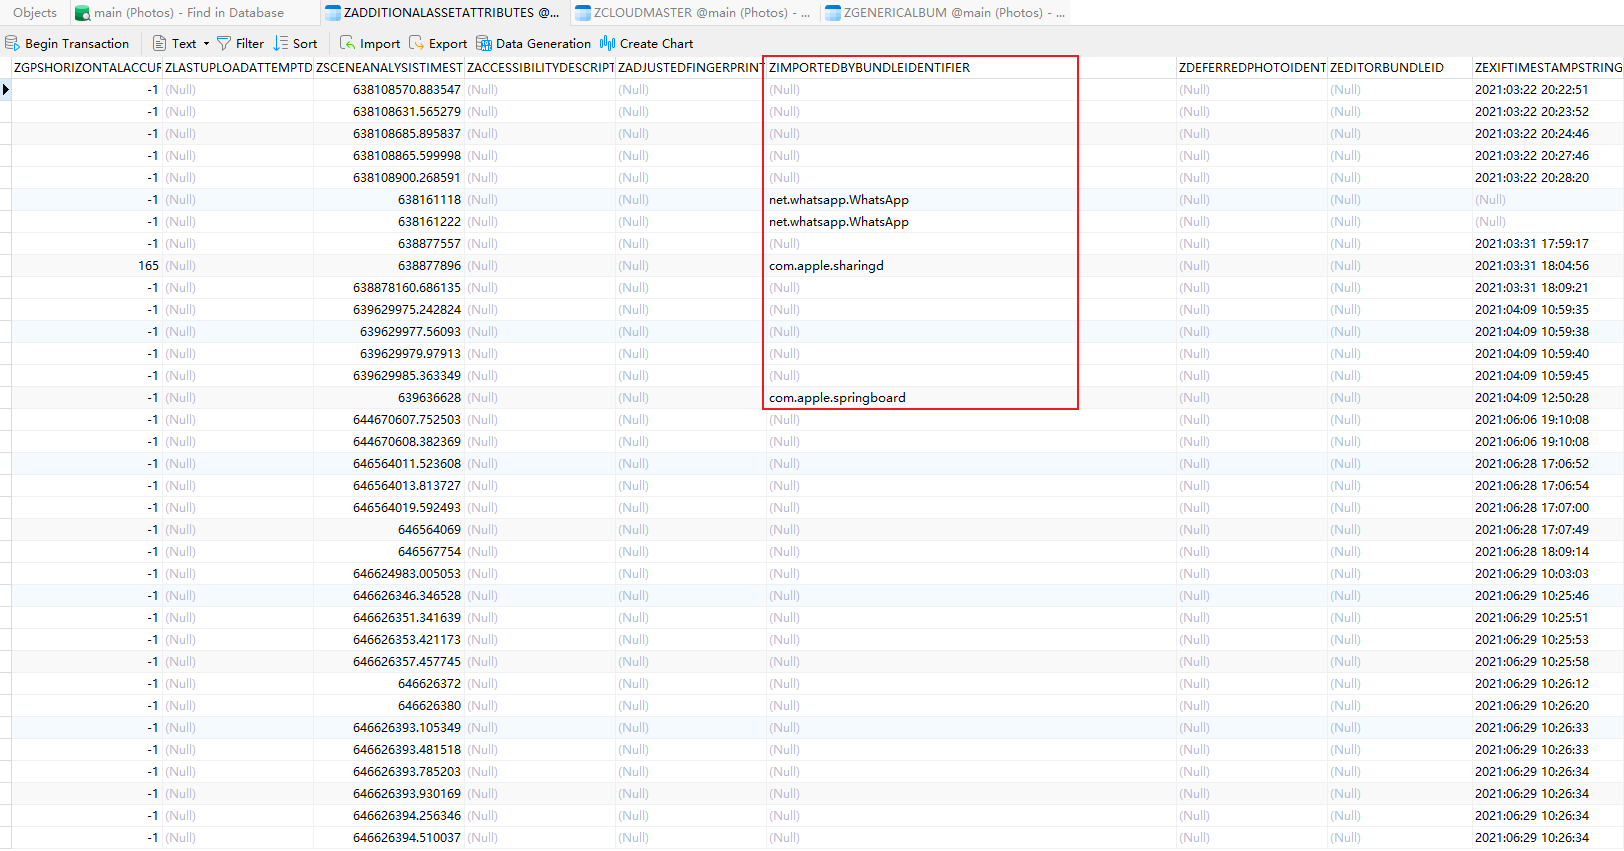This screenshot has width=1624, height=851.
Task: Launch the Export wizard icon
Action: [x=417, y=43]
